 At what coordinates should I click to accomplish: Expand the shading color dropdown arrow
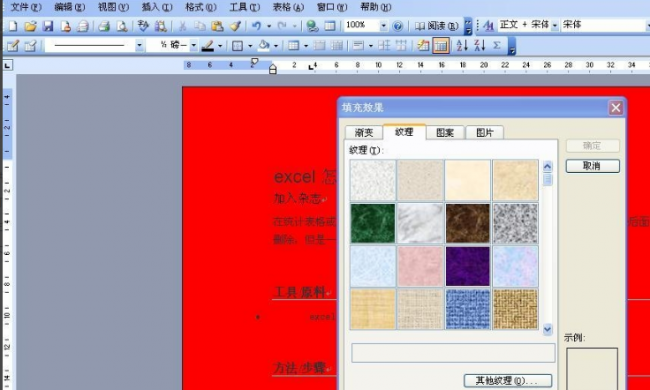pyautogui.click(x=276, y=46)
